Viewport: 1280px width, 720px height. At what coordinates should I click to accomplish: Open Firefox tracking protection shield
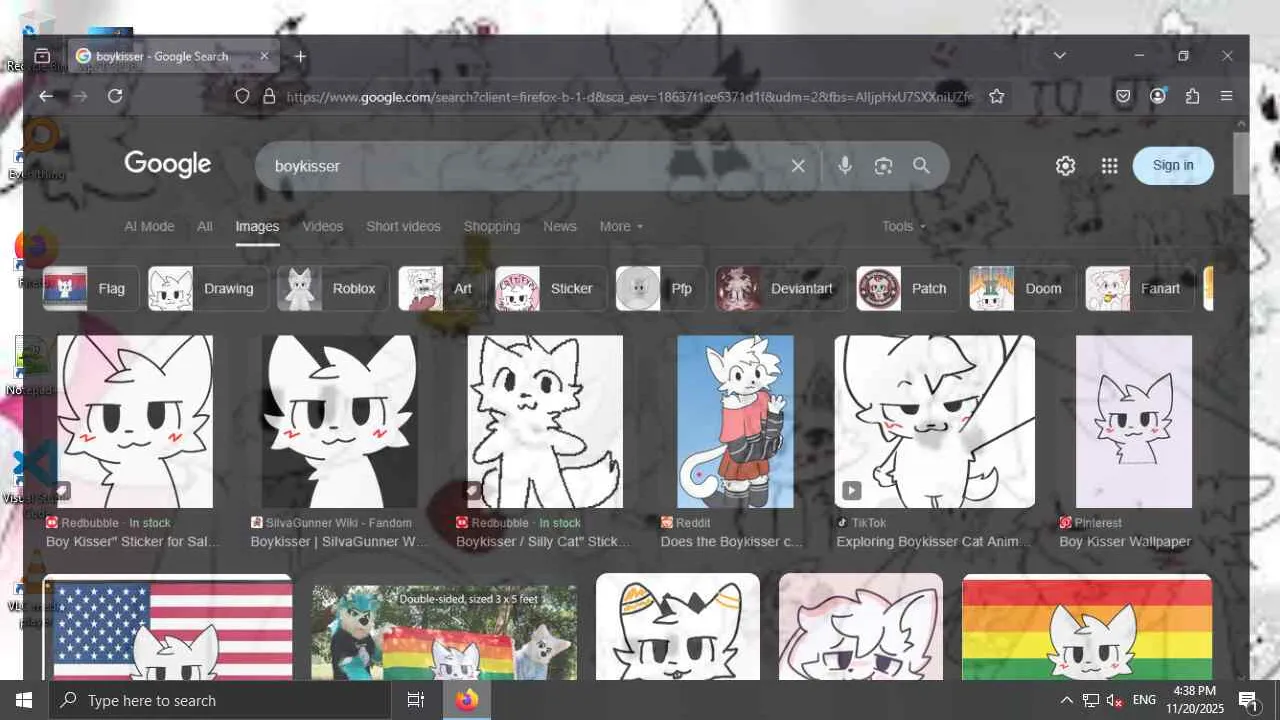242,96
